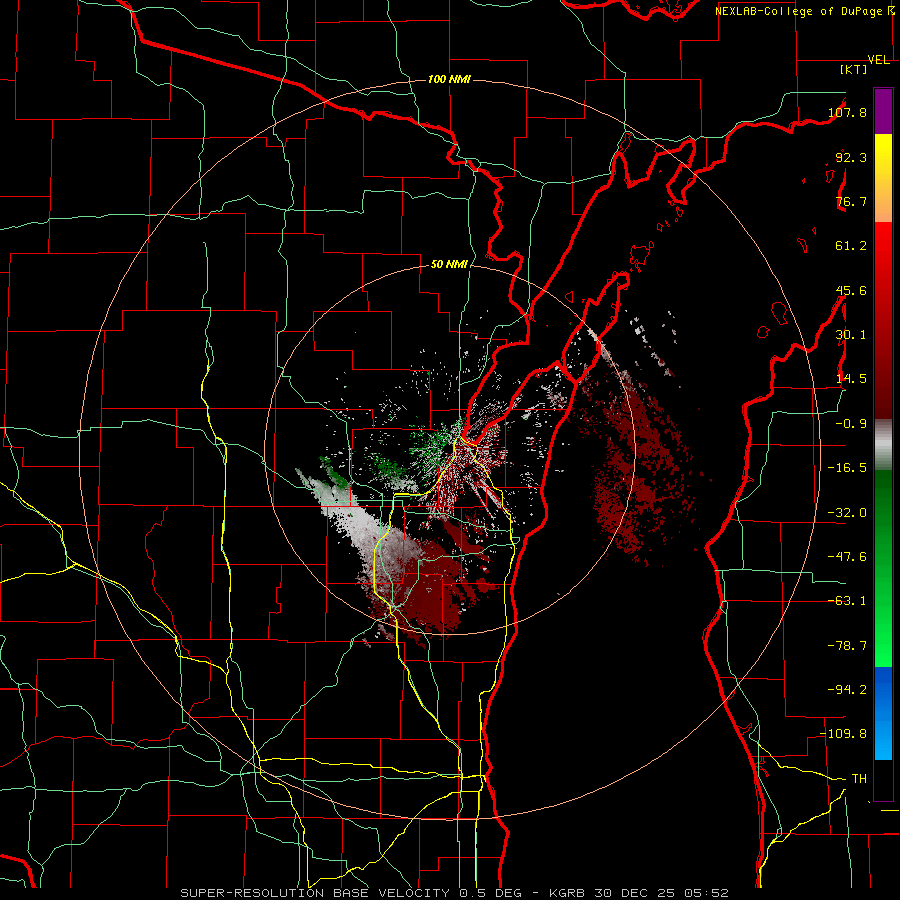Image resolution: width=900 pixels, height=900 pixels.
Task: Click the 61.2 velocity scale value
Action: coord(851,246)
